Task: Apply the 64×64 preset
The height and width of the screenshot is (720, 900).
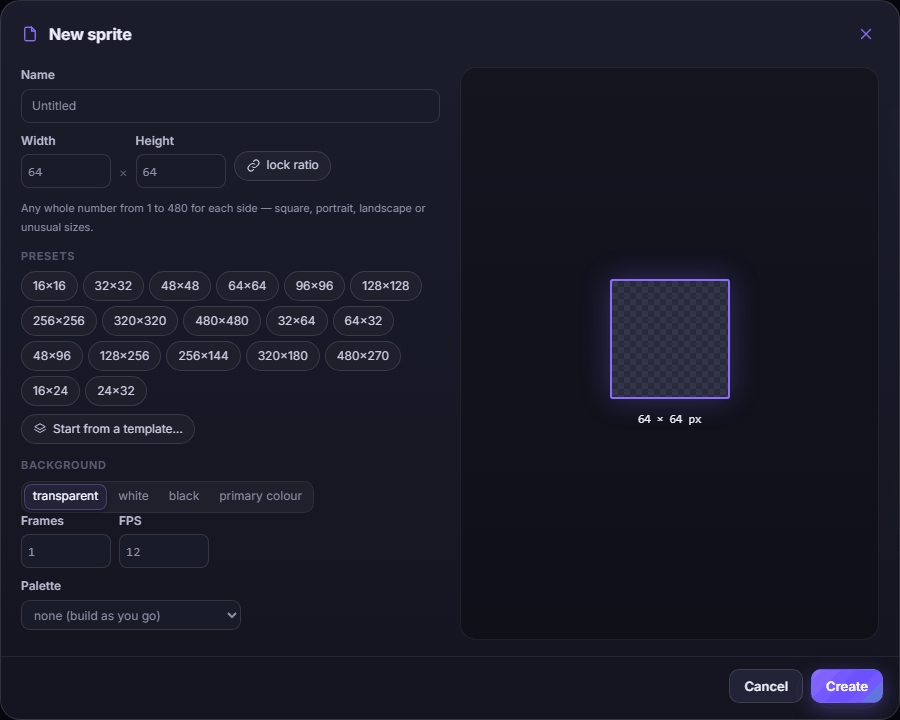Action: click(x=247, y=286)
